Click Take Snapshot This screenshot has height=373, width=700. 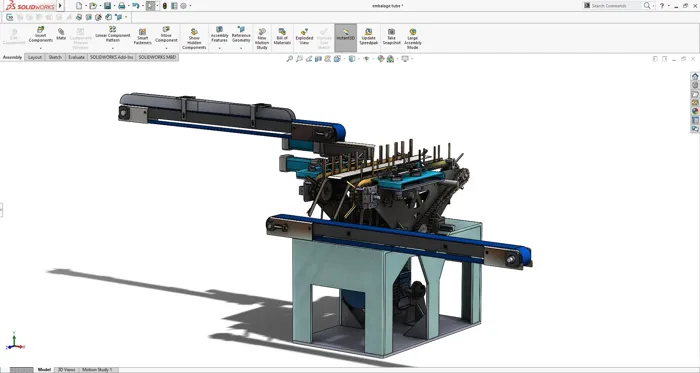(391, 37)
